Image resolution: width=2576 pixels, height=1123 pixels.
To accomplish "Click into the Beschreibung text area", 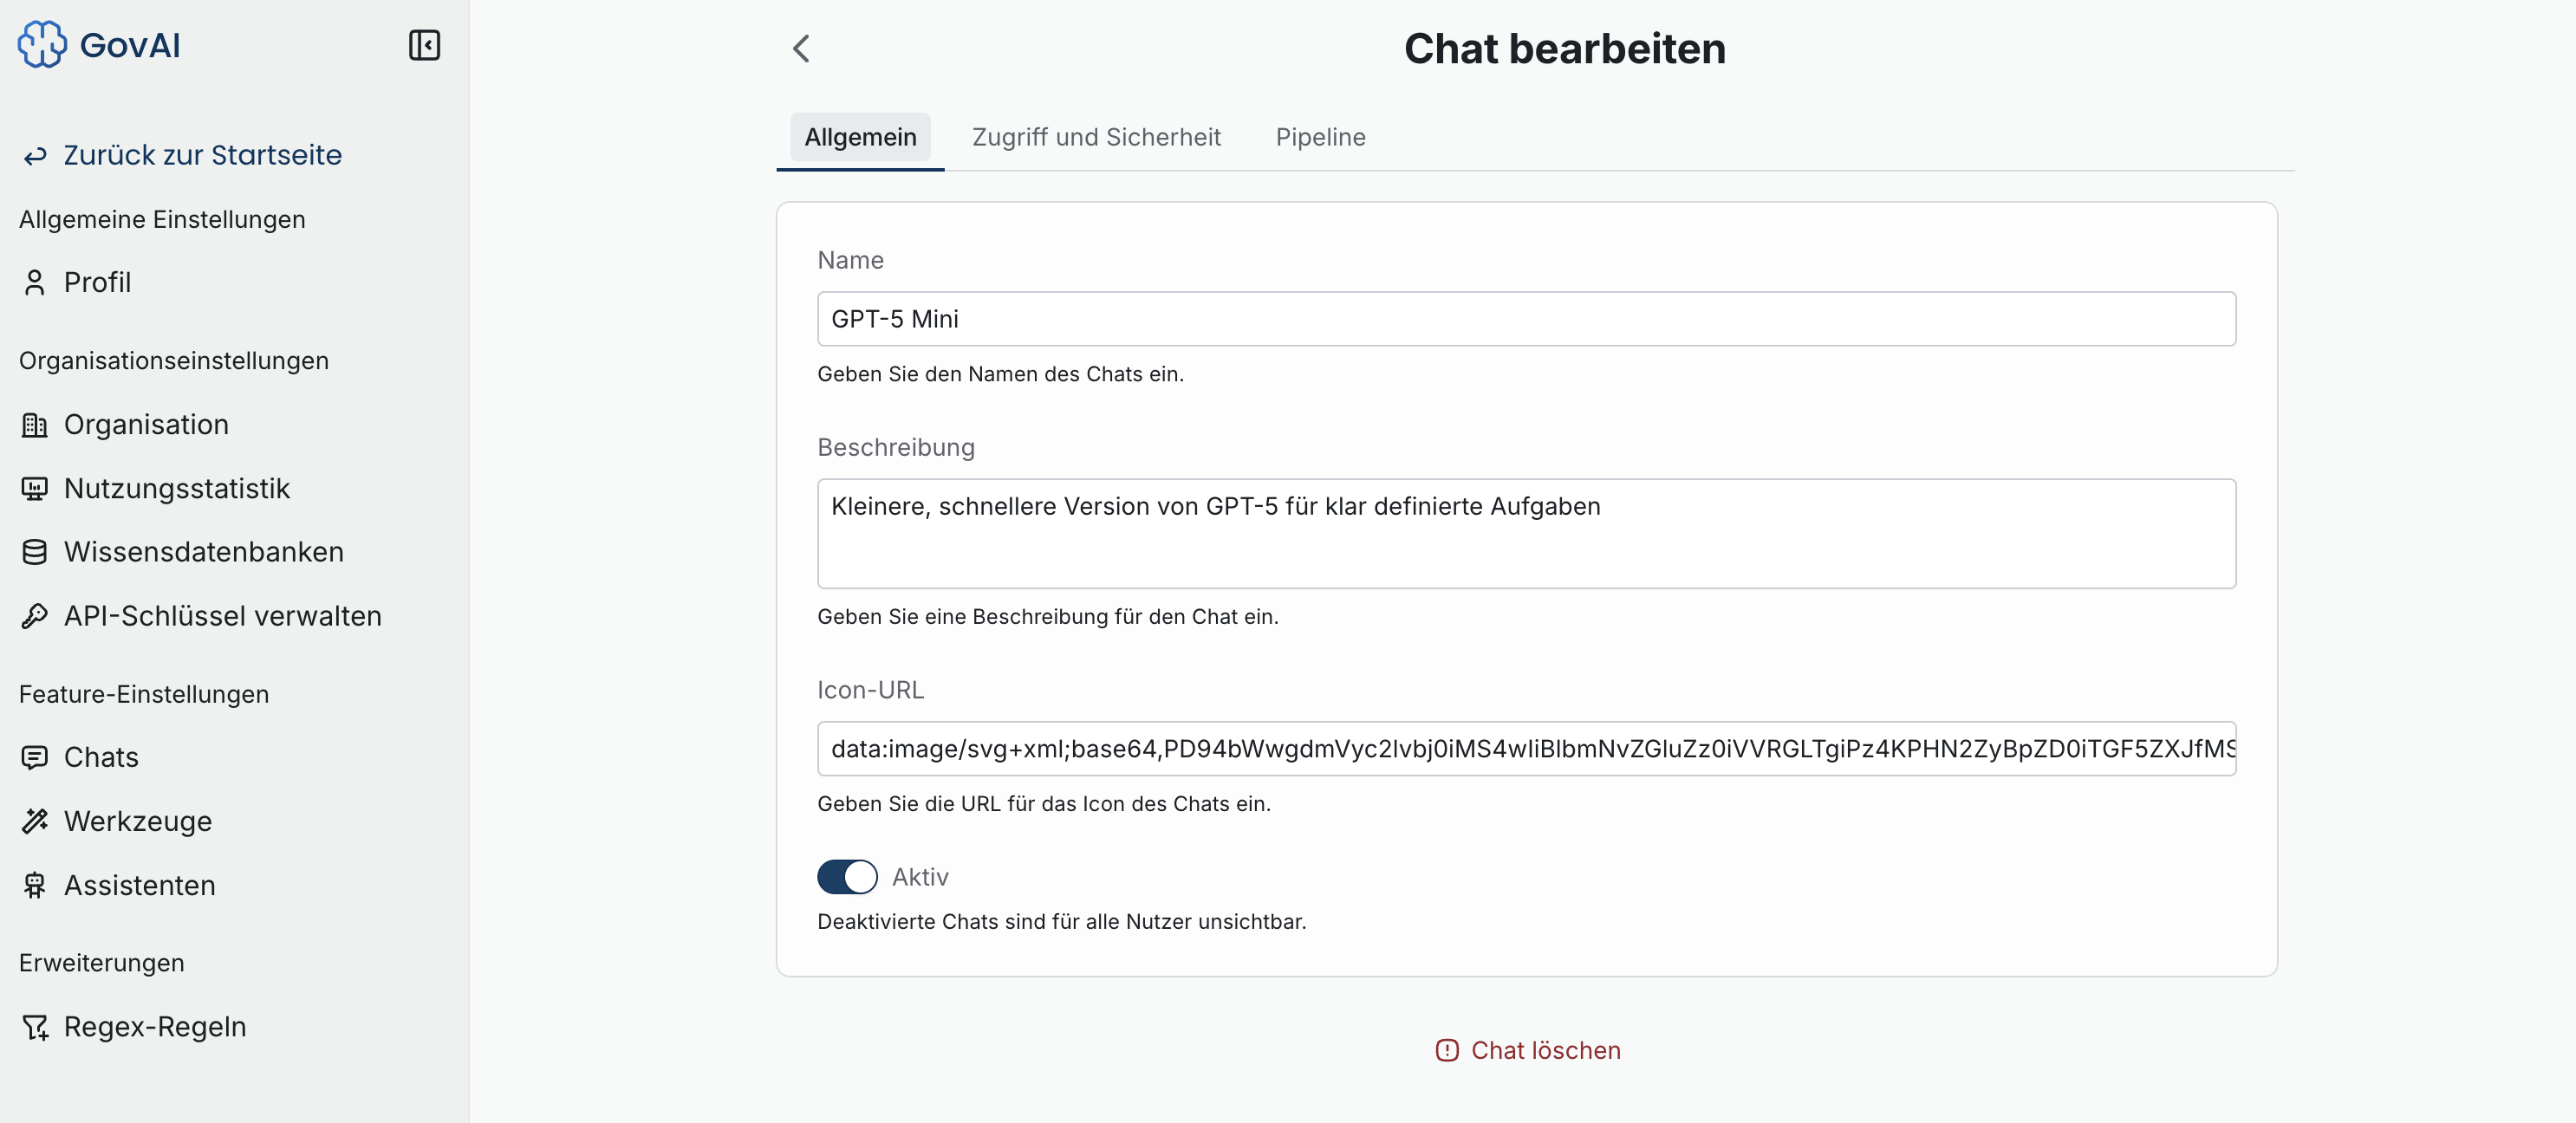I will pyautogui.click(x=1526, y=534).
